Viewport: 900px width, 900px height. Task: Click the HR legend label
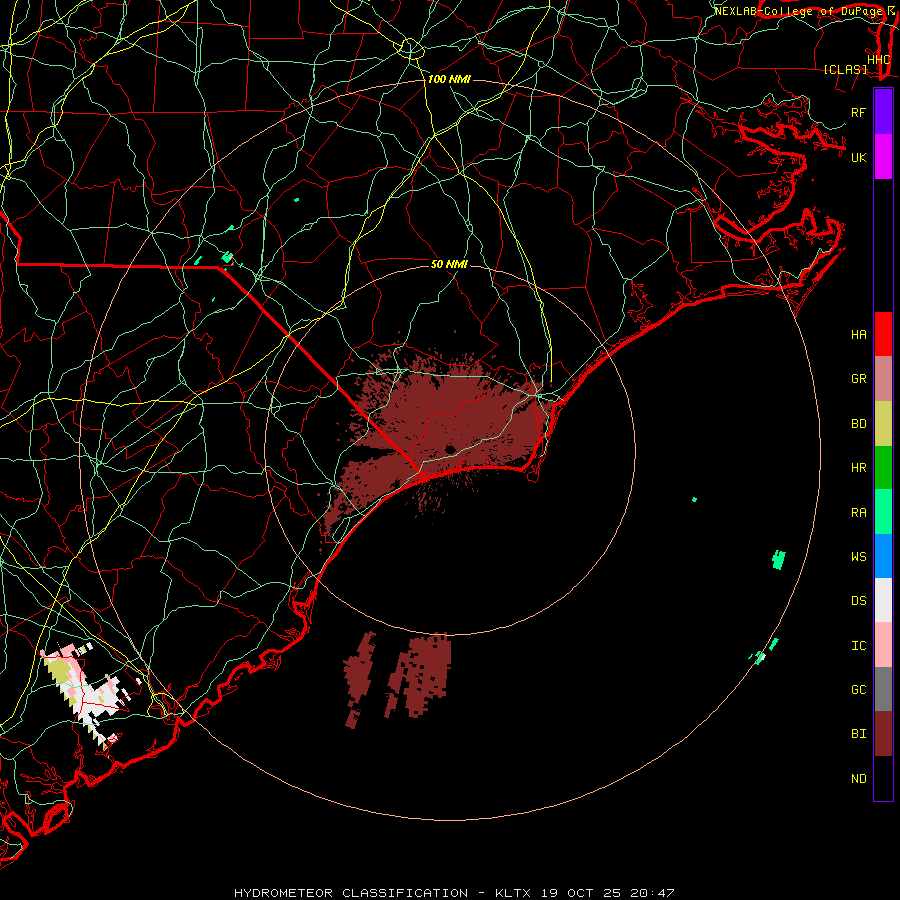coord(858,468)
